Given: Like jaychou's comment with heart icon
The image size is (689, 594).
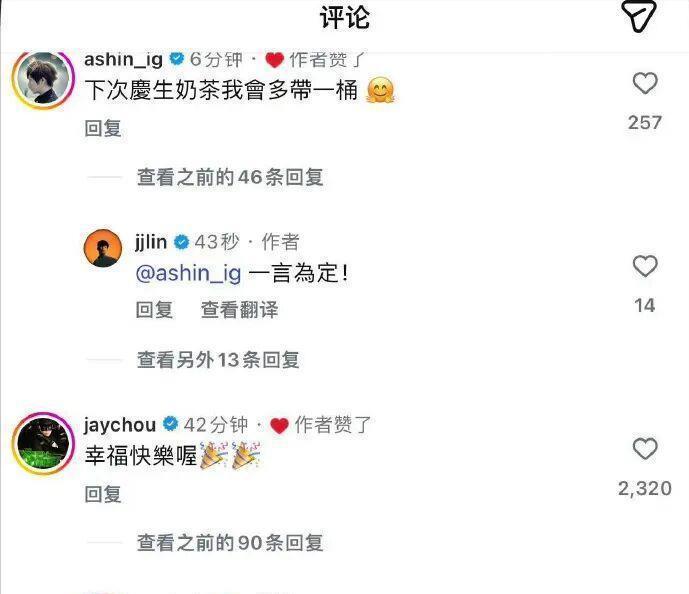Looking at the screenshot, I should 645,449.
